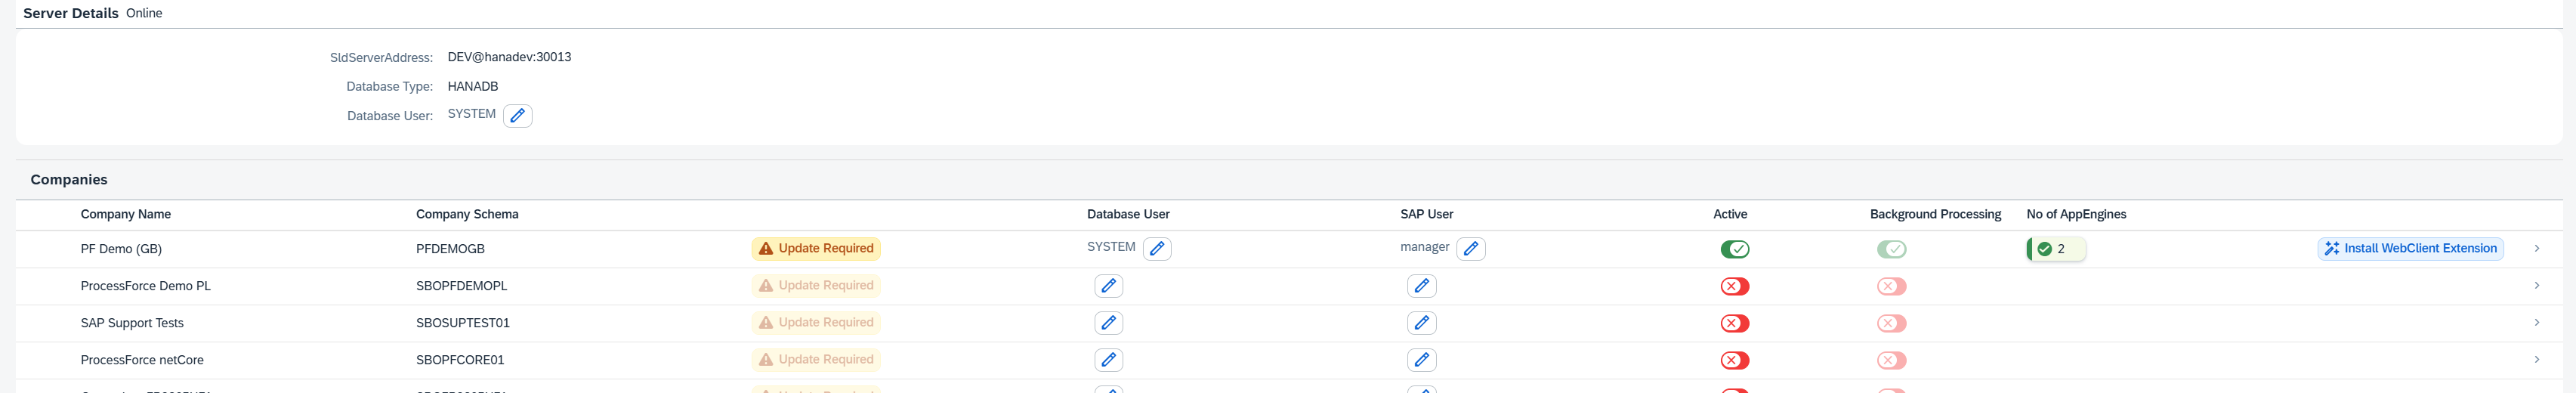Expand PF Demo (GB) row details chevron
2576x393 pixels.
pos(2536,248)
